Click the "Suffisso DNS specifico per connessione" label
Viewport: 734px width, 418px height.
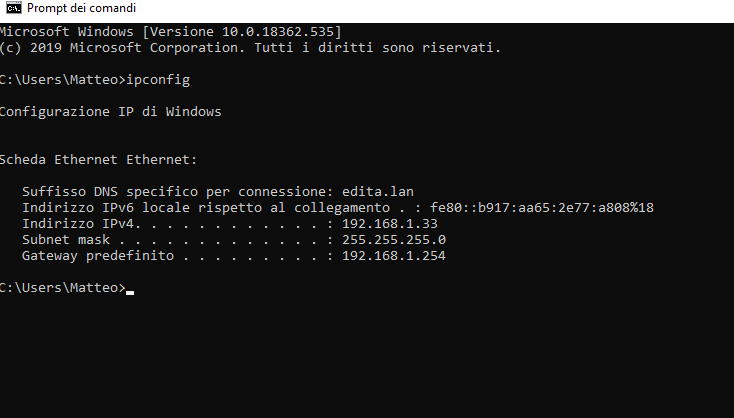pos(175,191)
